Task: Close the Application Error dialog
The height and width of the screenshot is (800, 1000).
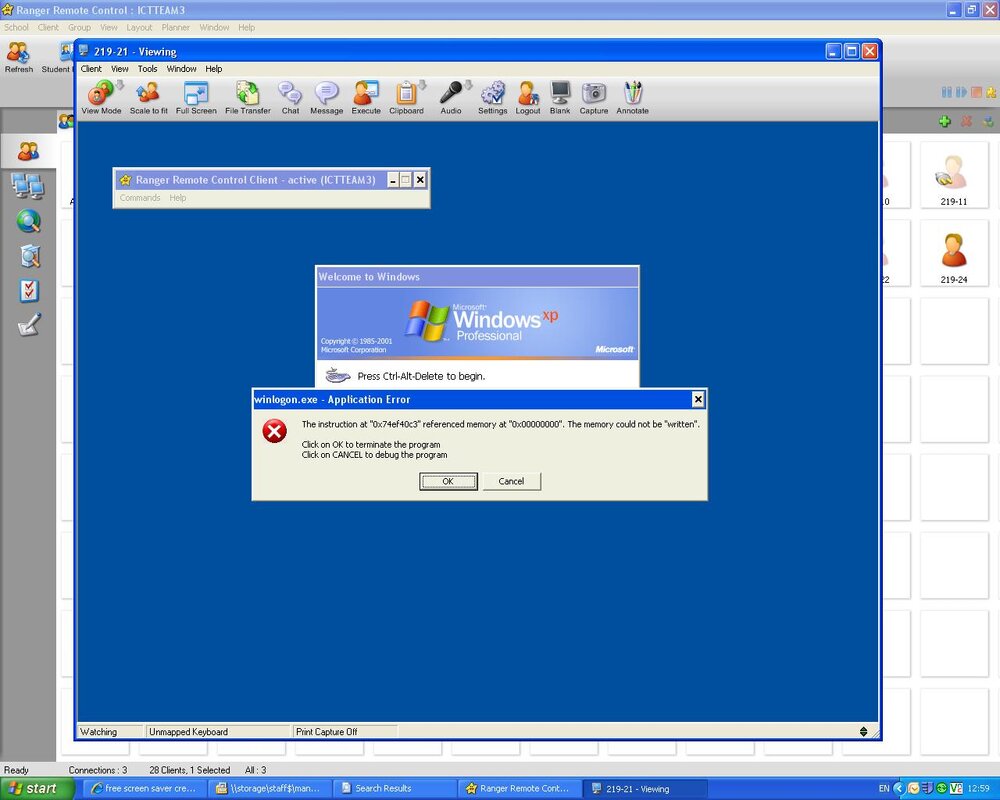Action: (x=698, y=399)
